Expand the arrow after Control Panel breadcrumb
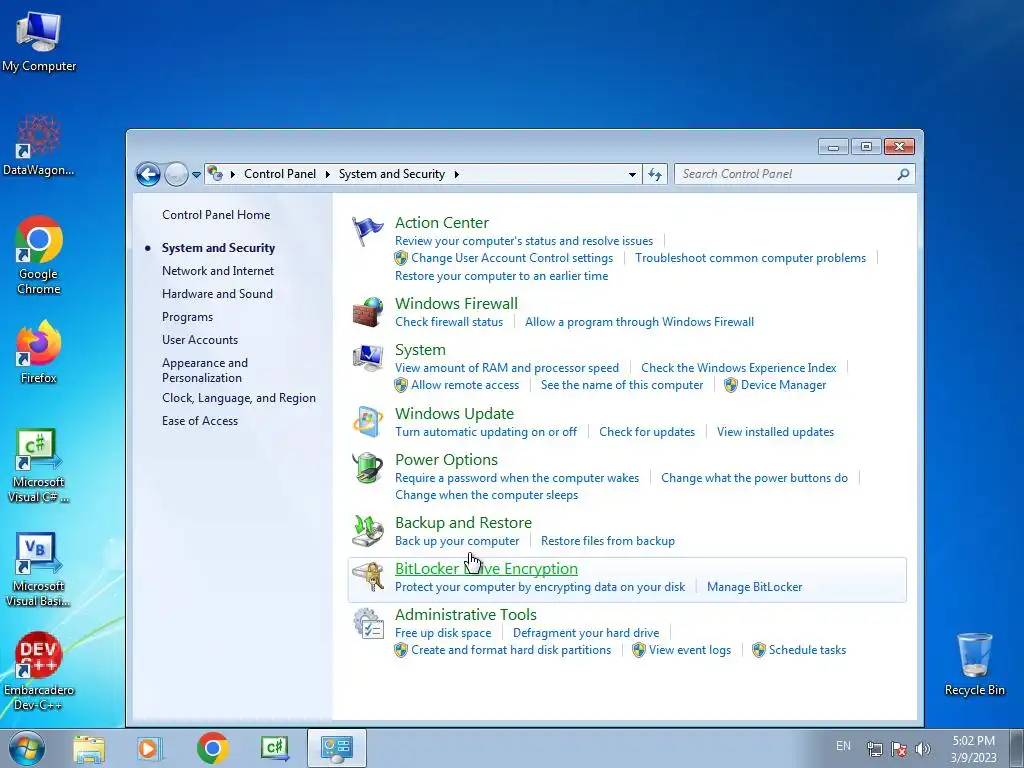The height and width of the screenshot is (768, 1024). [327, 174]
